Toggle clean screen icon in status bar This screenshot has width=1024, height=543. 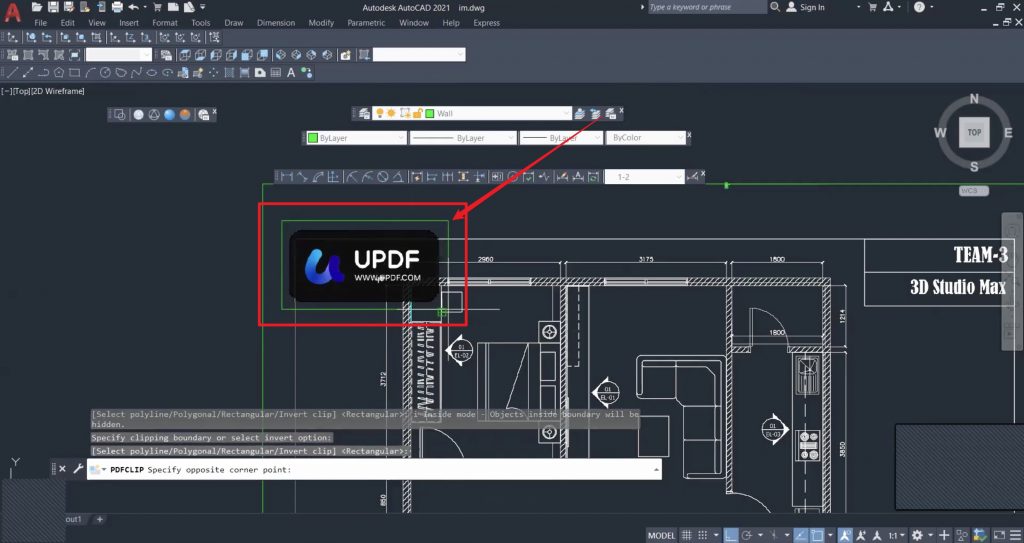point(999,535)
